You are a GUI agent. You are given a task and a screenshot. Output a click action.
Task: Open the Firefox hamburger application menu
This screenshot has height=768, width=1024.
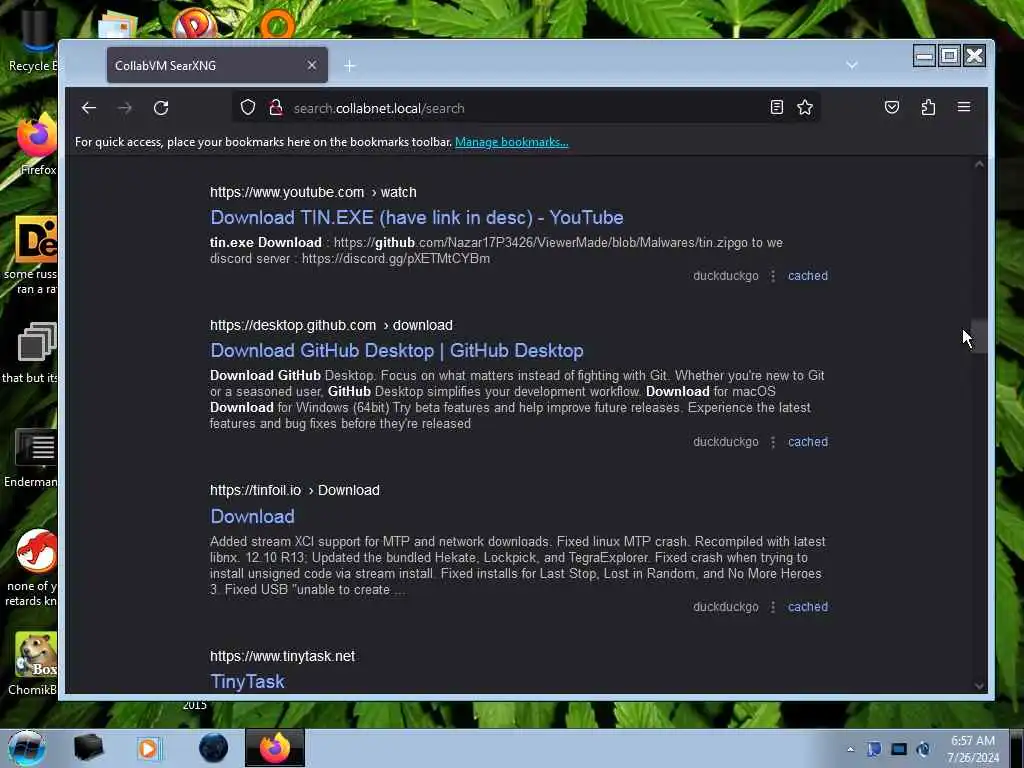[x=964, y=107]
